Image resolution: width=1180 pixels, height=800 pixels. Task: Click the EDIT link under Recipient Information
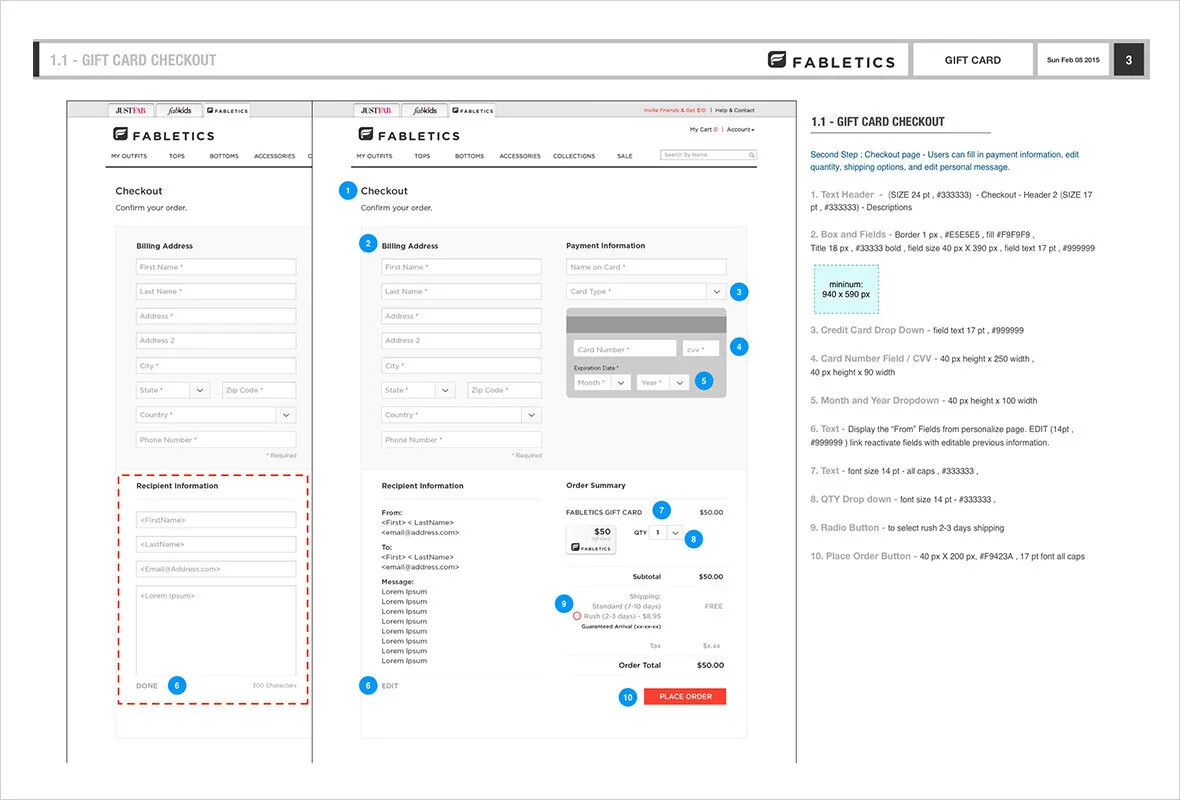[x=390, y=686]
